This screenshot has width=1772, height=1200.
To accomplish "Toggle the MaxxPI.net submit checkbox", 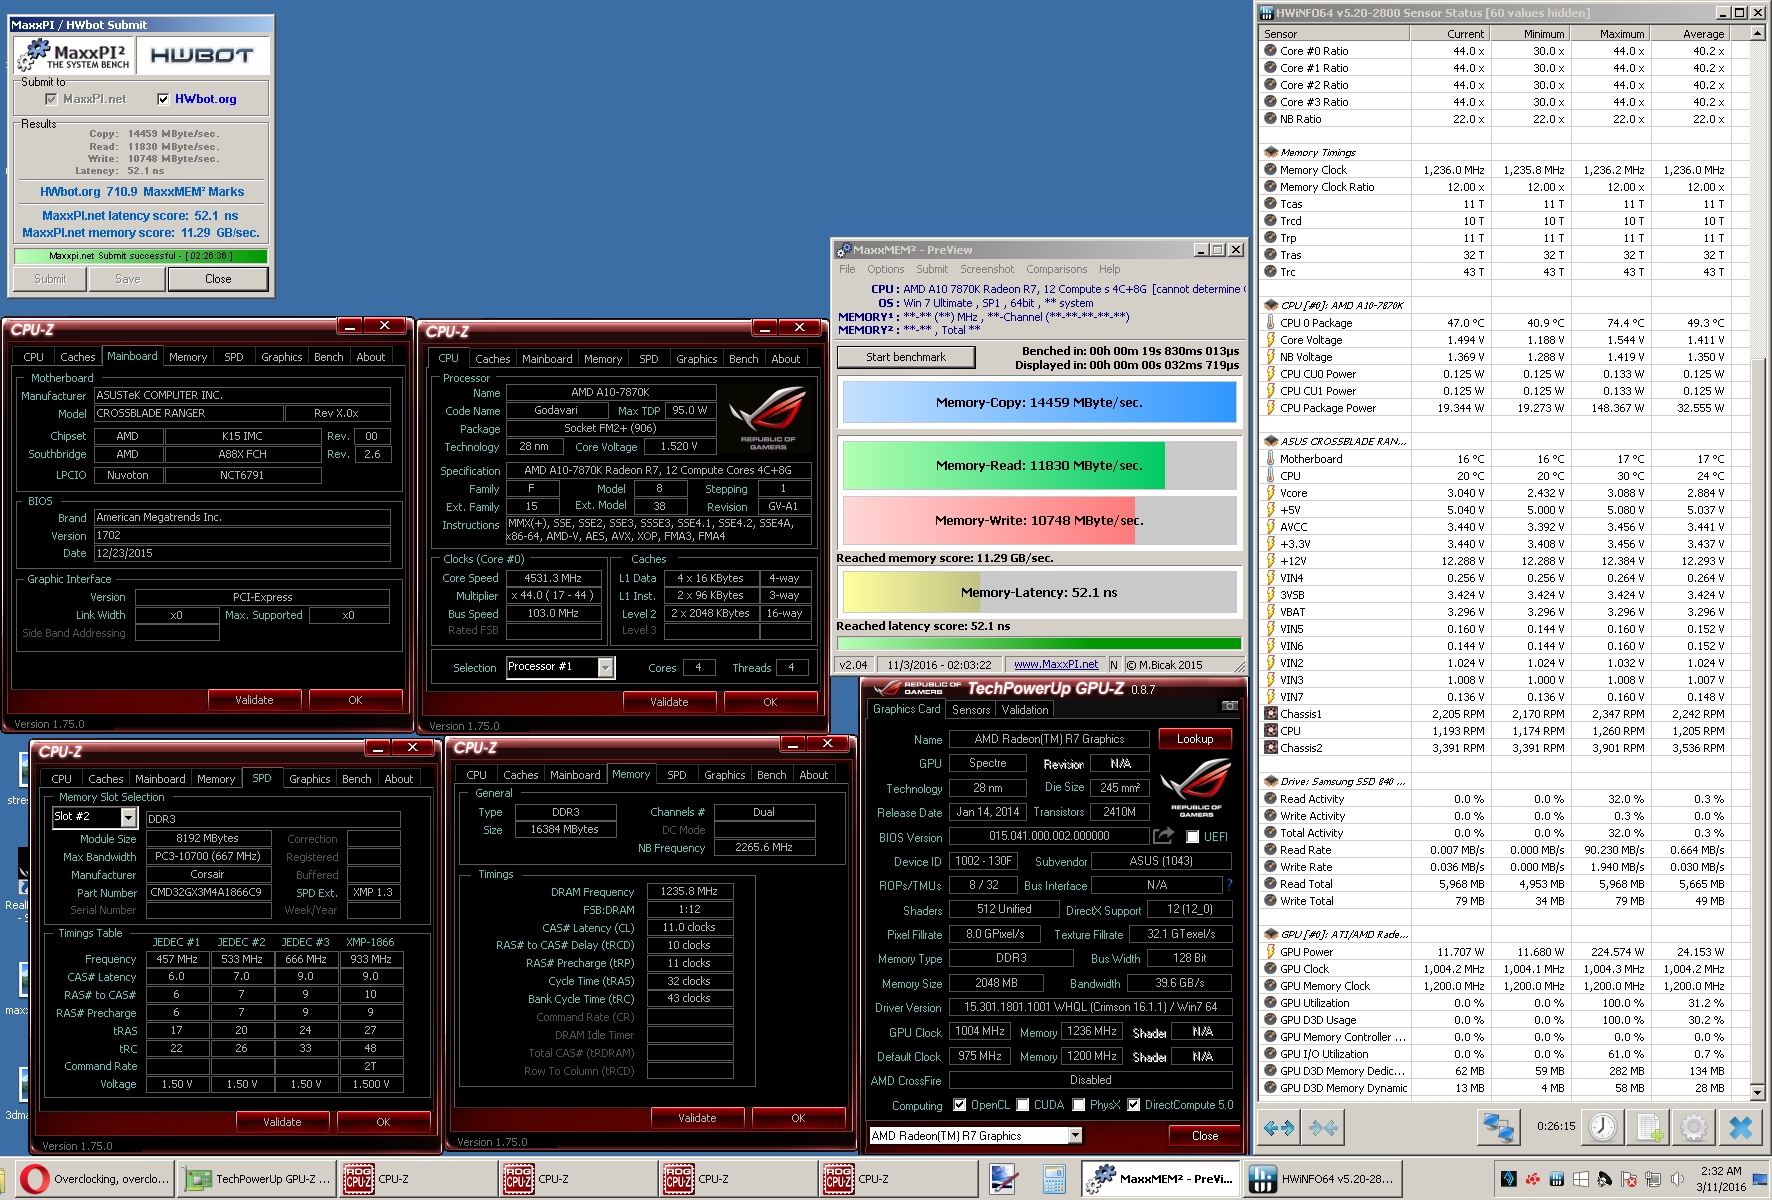I will point(51,99).
